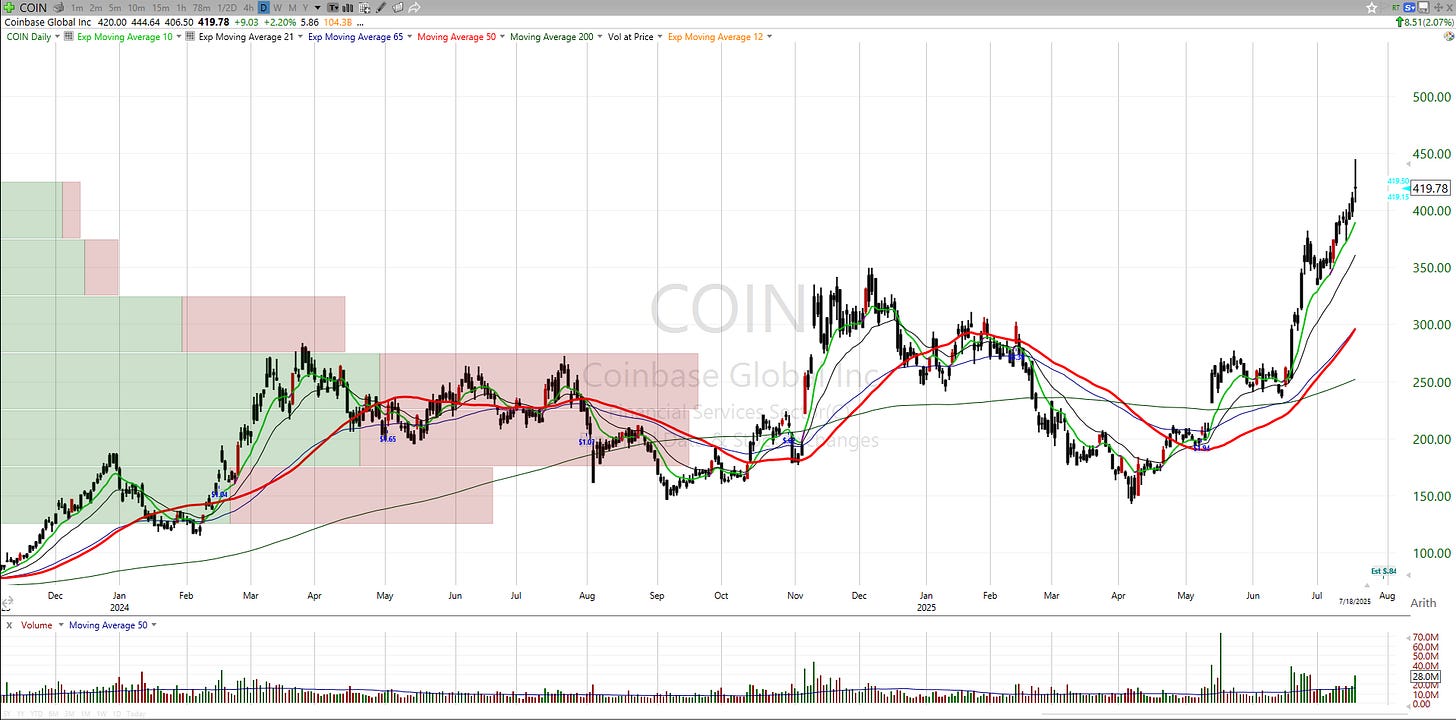Open the Exp Moving Average 21 dropdown
Screen dimensions: 1456x720
tap(300, 37)
